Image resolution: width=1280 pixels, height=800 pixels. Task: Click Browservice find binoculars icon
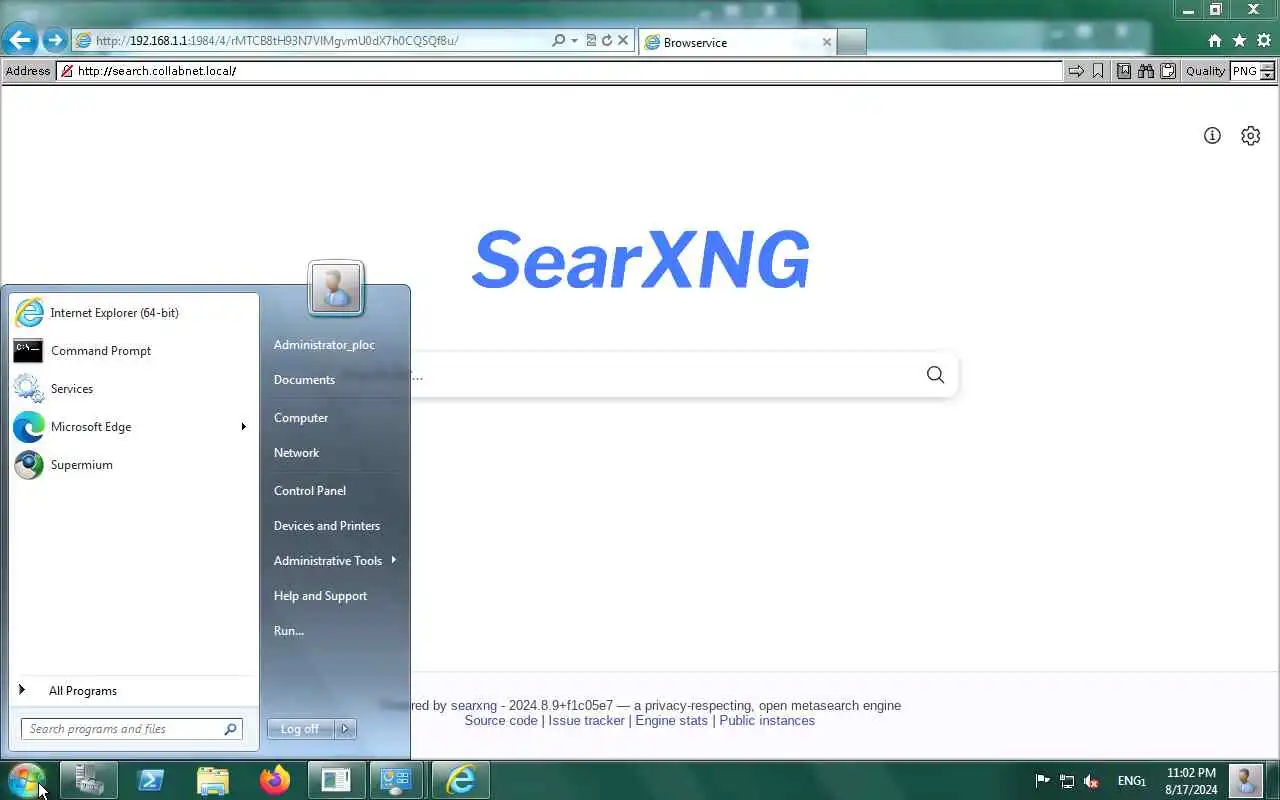[x=1146, y=71]
